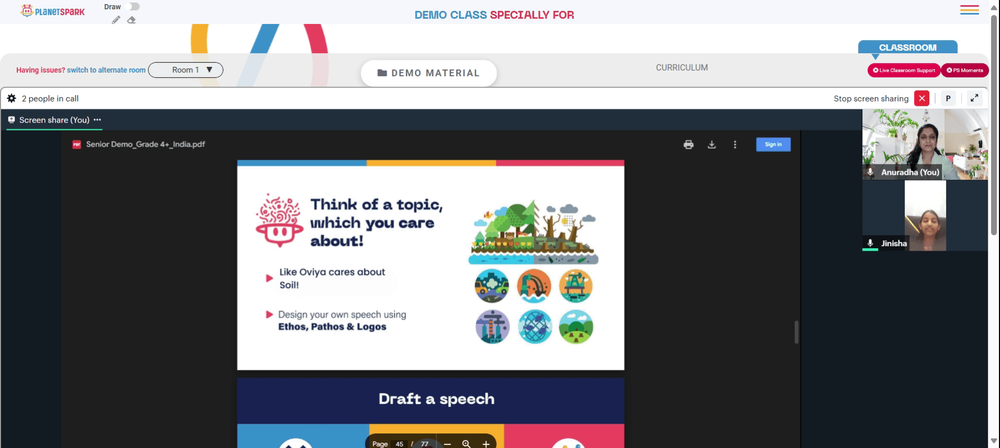This screenshot has height=448, width=1000.
Task: Click the Draft a speech heading
Action: (436, 399)
